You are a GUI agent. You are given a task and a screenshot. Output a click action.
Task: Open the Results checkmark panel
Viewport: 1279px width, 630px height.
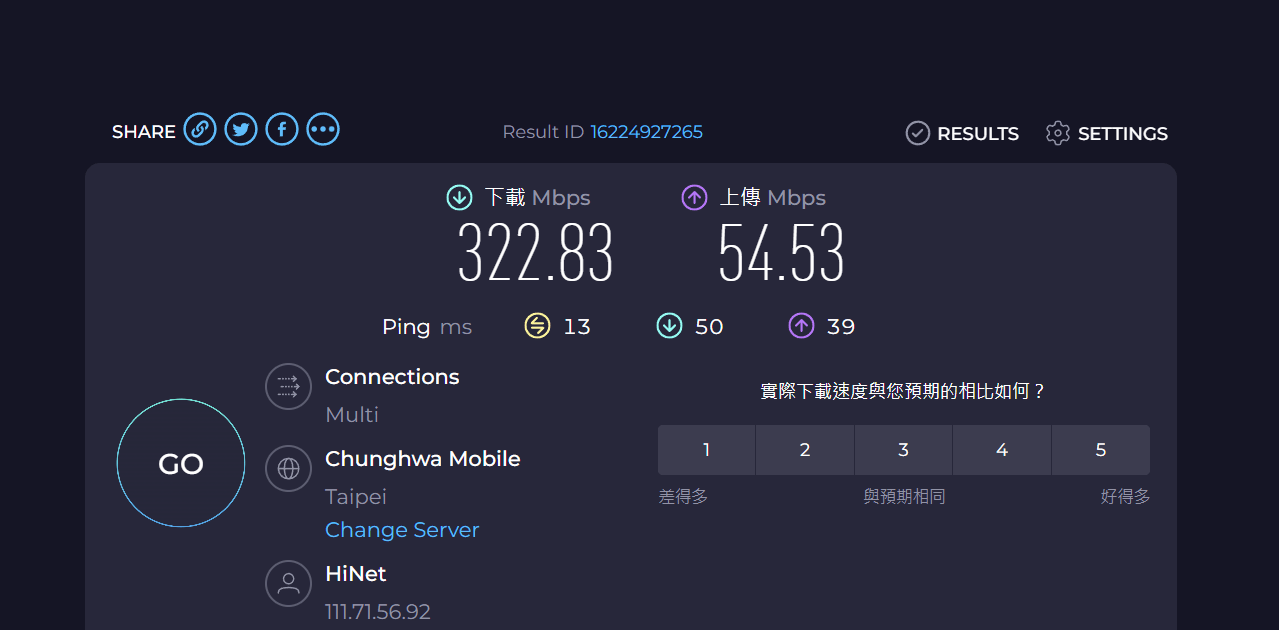coord(917,132)
